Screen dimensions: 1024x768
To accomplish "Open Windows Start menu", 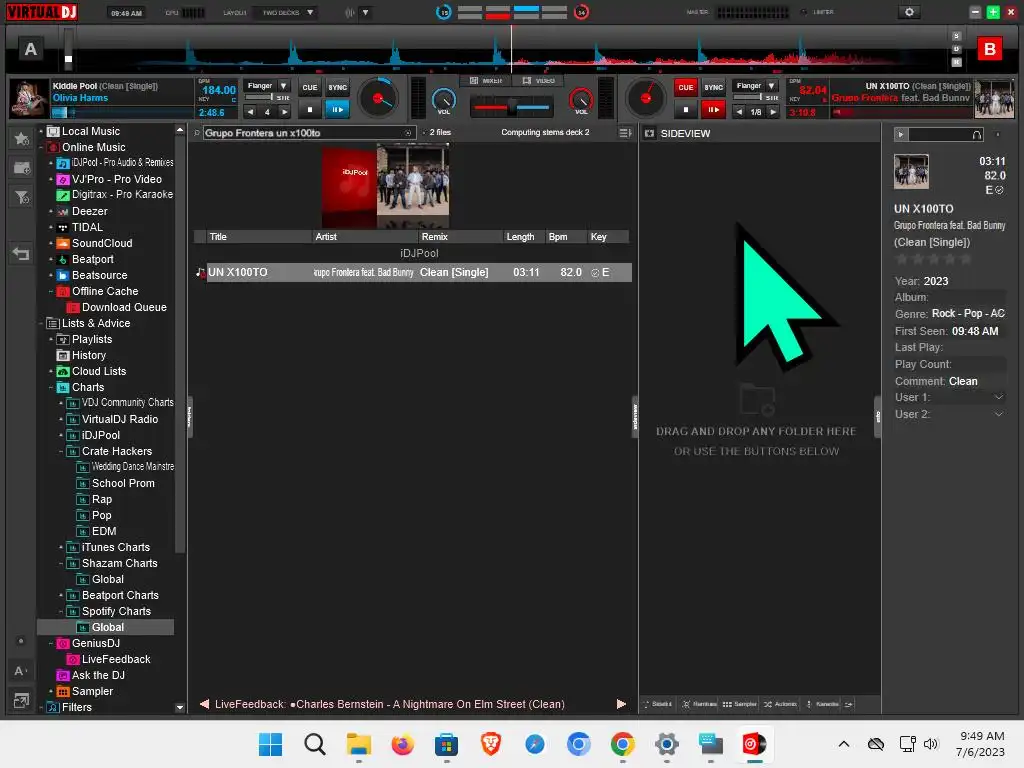I will pos(270,744).
